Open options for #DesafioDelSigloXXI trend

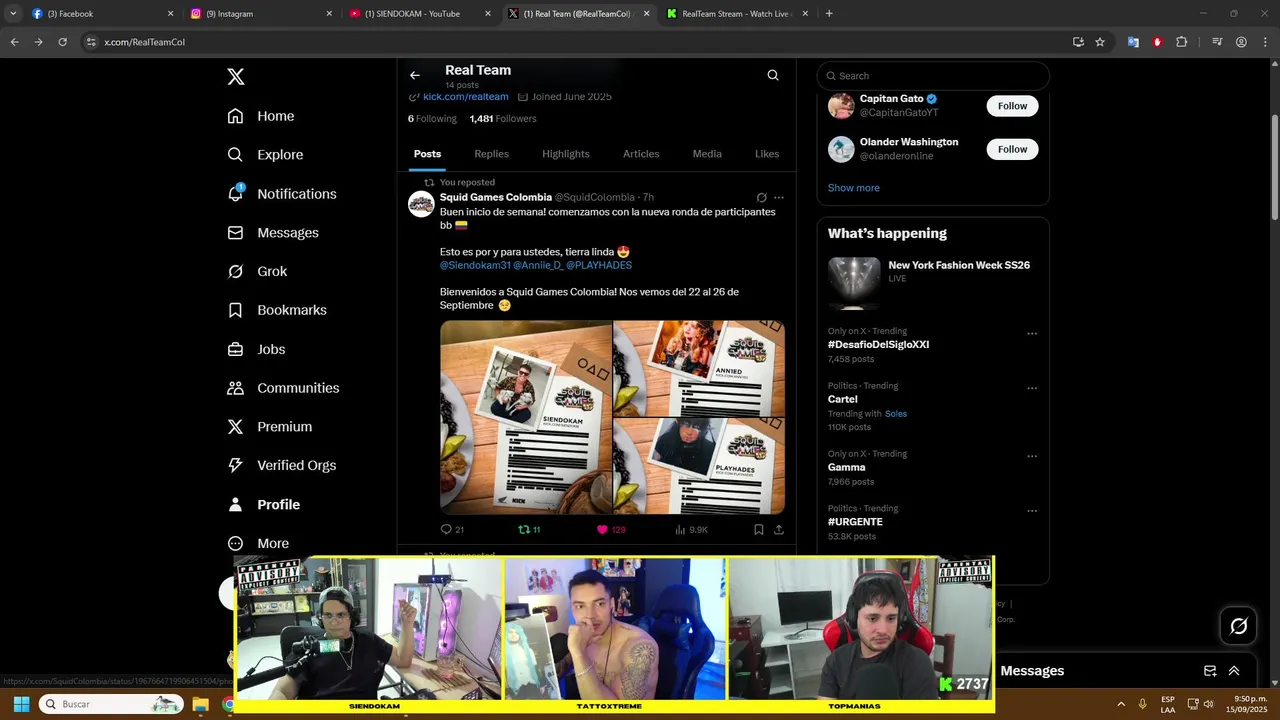pos(1032,334)
